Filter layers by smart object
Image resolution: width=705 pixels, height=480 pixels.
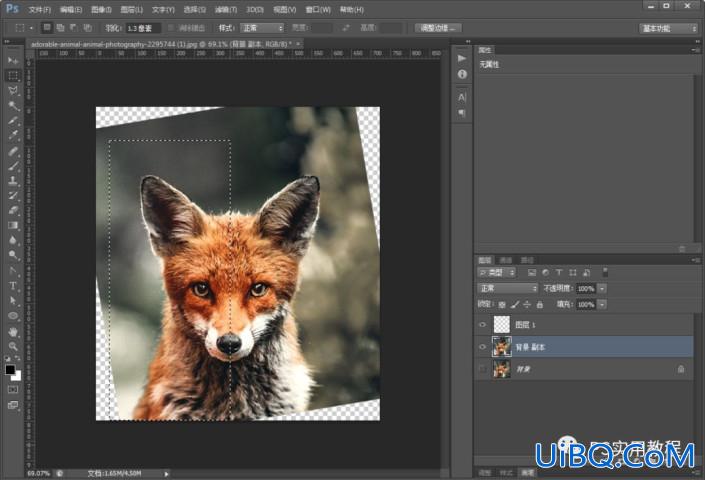pyautogui.click(x=586, y=272)
